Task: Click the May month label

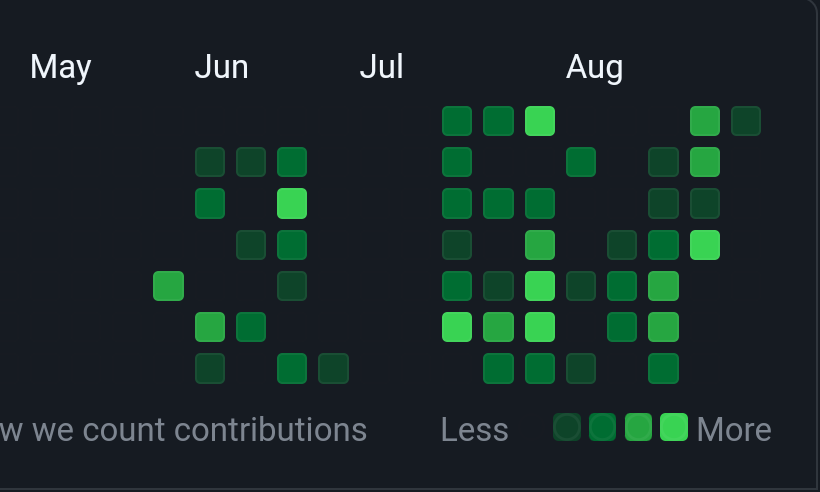Action: (61, 67)
